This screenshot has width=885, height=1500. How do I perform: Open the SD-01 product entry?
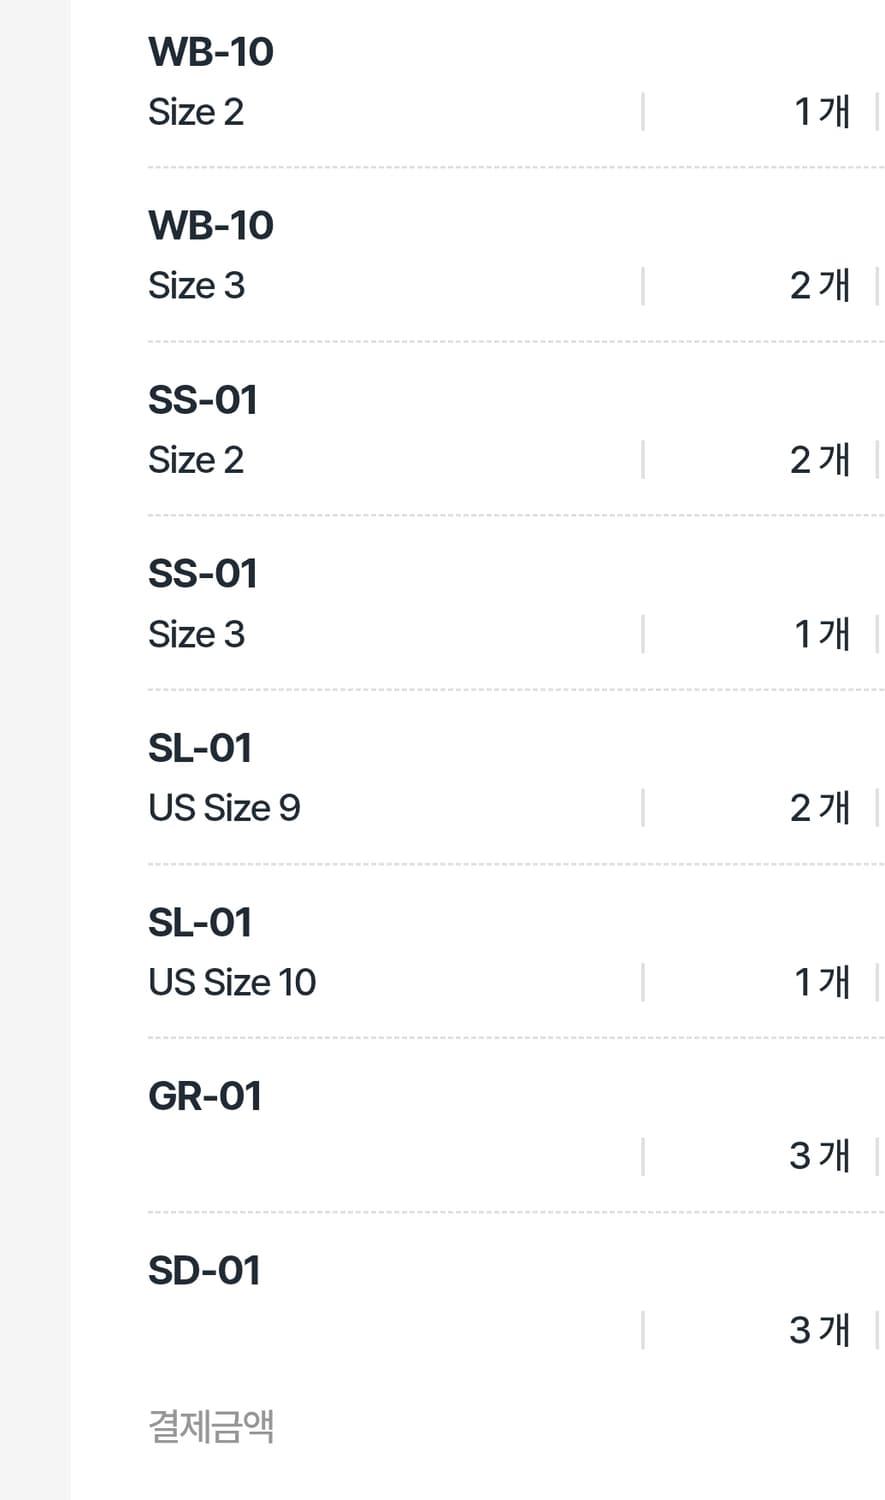[204, 1270]
